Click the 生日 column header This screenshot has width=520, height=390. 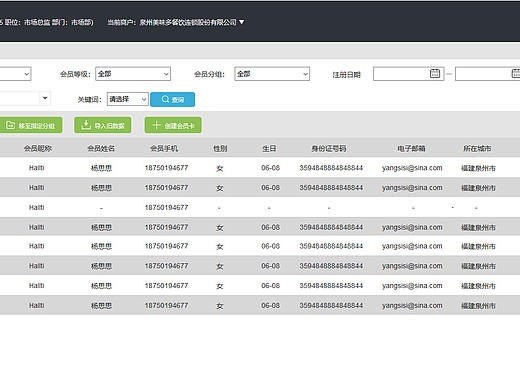pyautogui.click(x=269, y=148)
